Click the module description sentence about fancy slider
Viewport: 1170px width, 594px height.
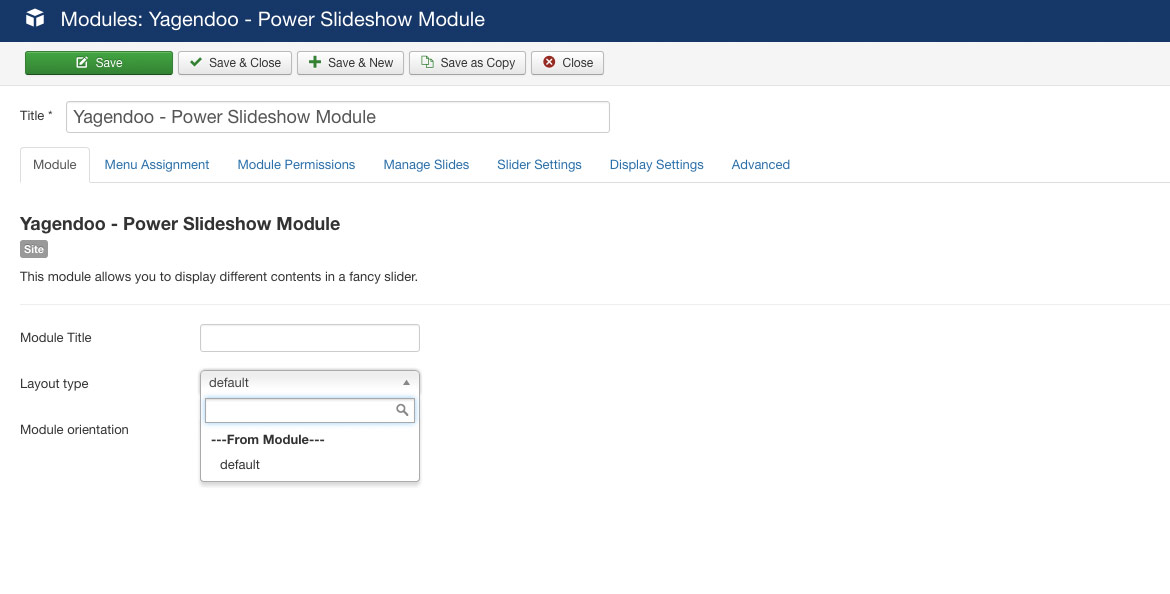219,277
